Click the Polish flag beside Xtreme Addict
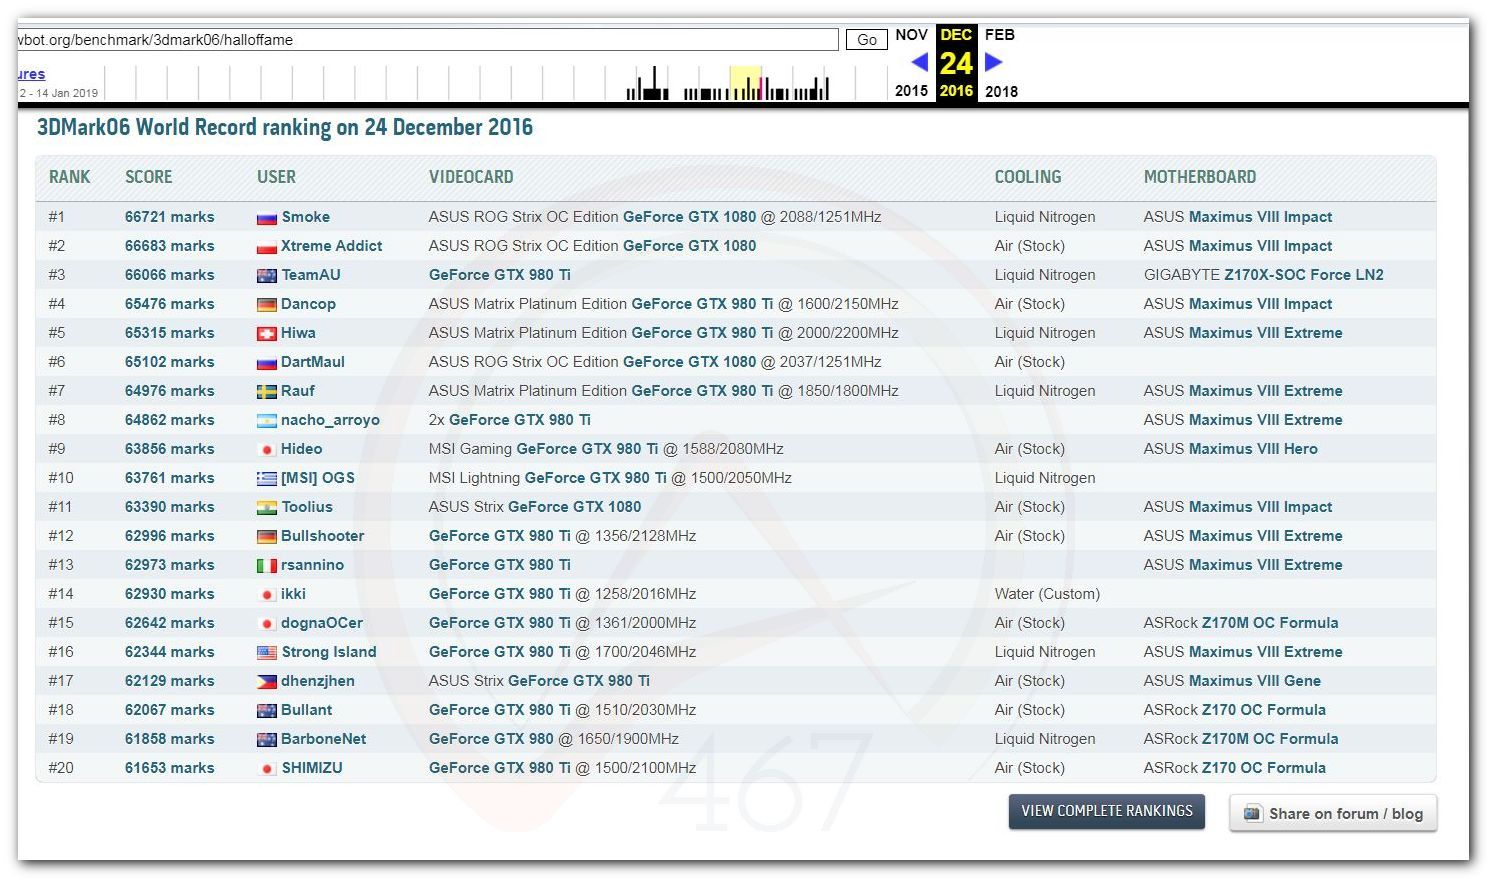The image size is (1487, 878). pyautogui.click(x=266, y=247)
